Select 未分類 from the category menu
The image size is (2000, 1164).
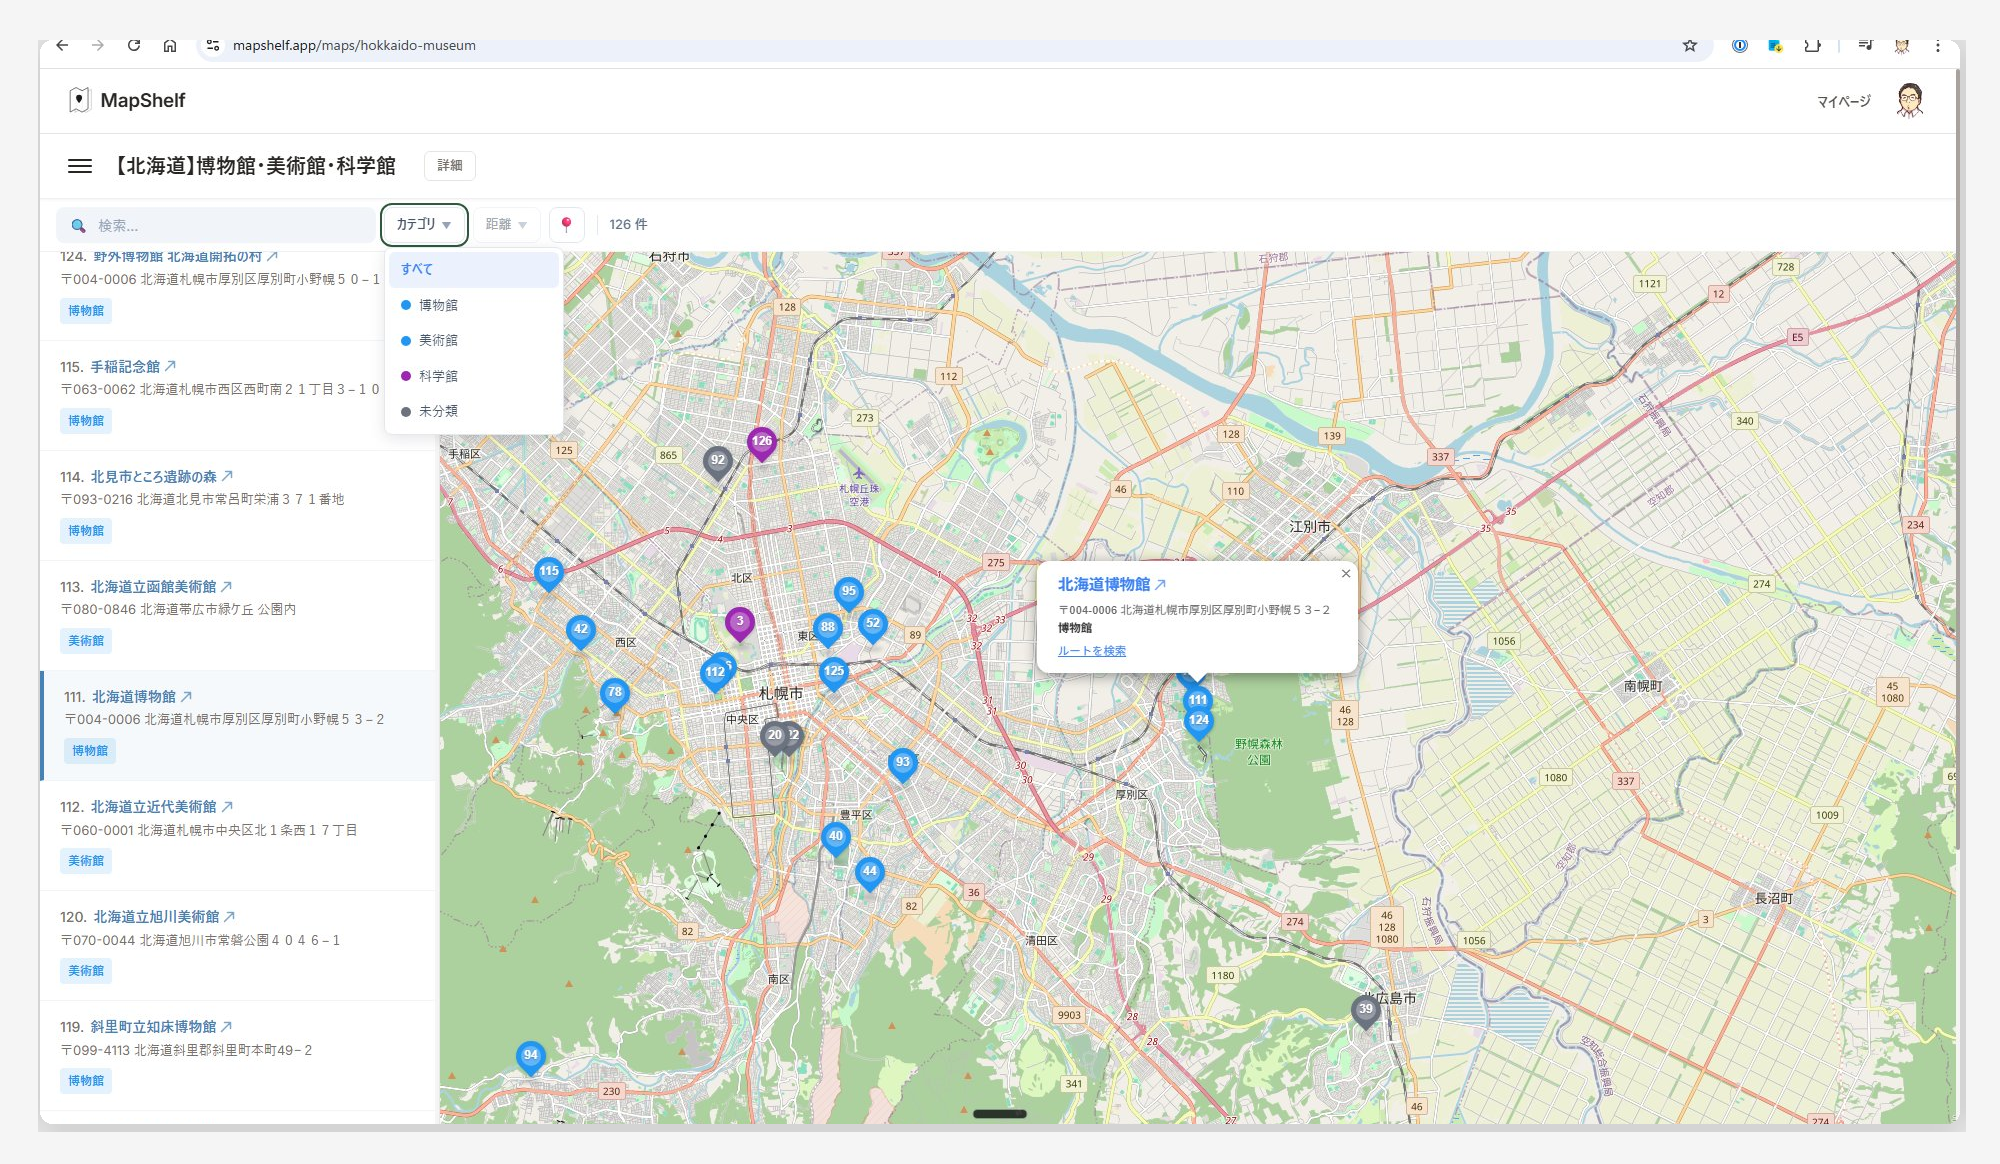(439, 410)
